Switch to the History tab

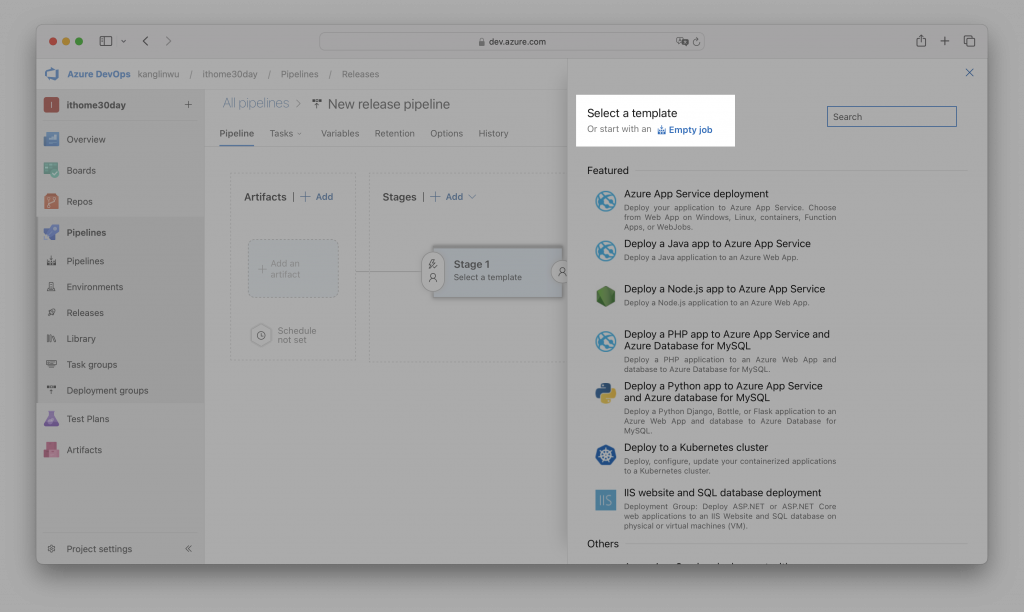tap(493, 133)
